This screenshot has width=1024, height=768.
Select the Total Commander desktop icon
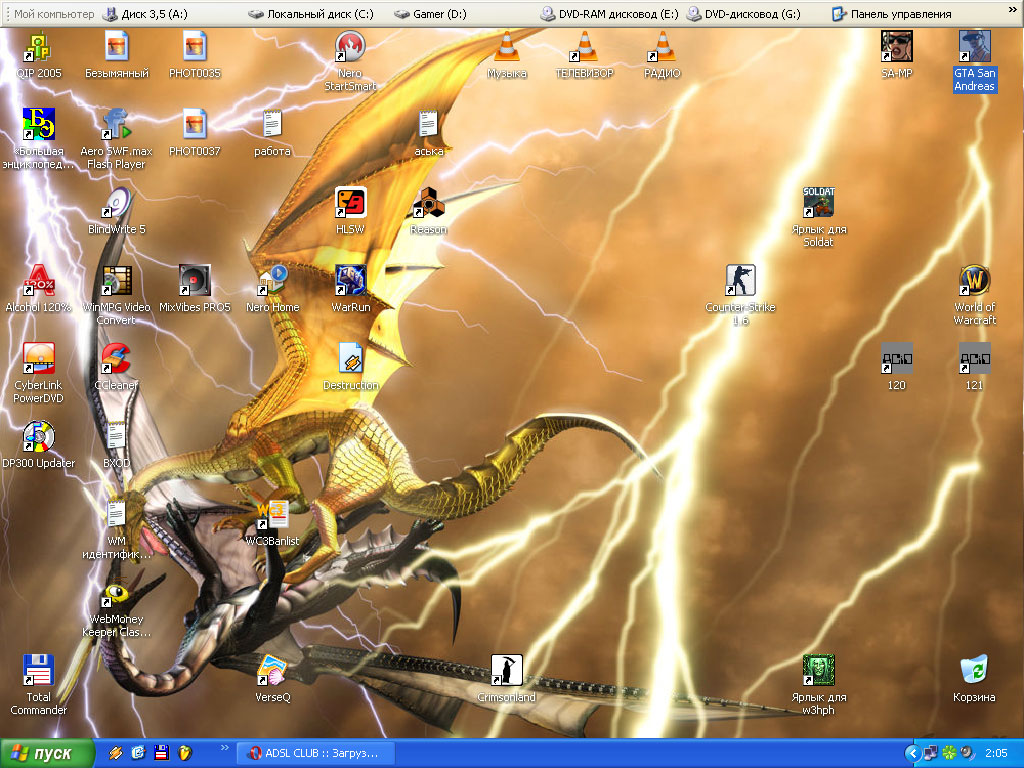point(39,684)
